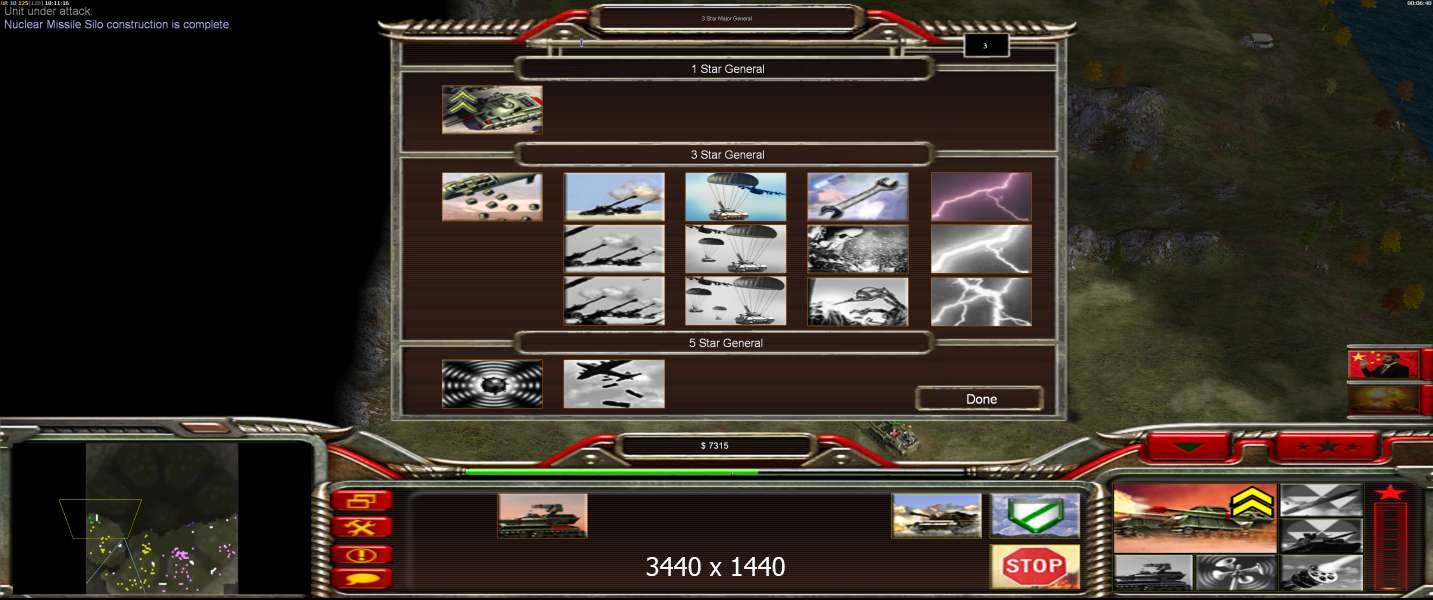This screenshot has width=1433, height=600.
Task: Click the red star experience bar
Action: coord(1390,537)
